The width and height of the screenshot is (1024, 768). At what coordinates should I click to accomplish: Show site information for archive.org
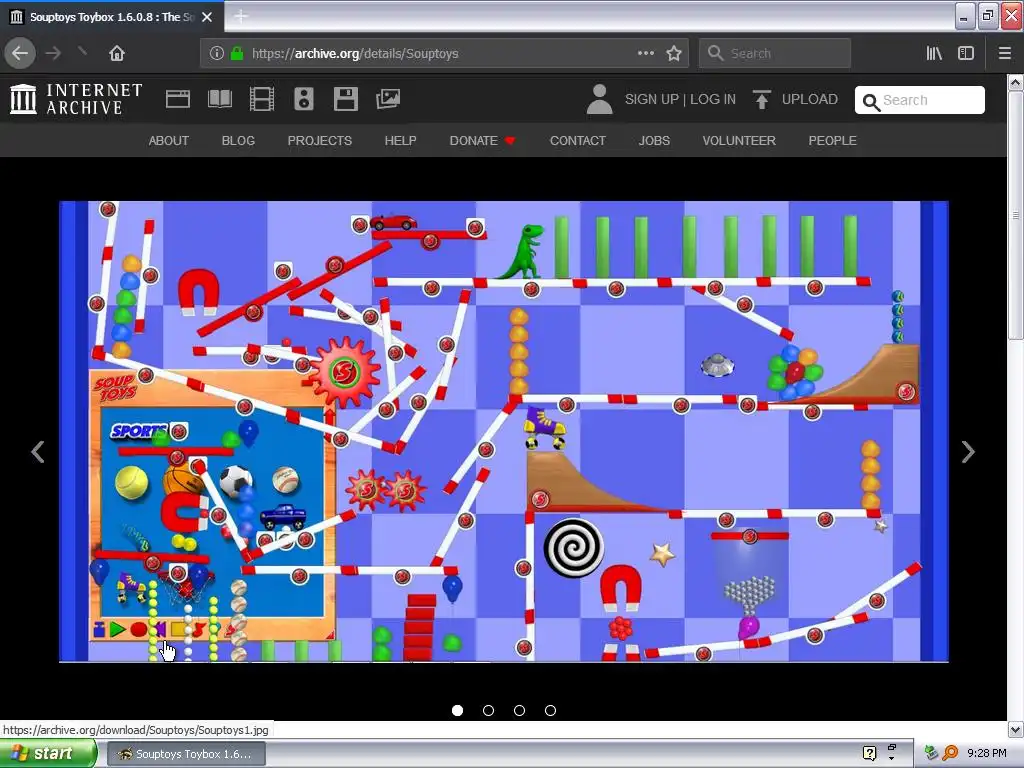point(217,54)
